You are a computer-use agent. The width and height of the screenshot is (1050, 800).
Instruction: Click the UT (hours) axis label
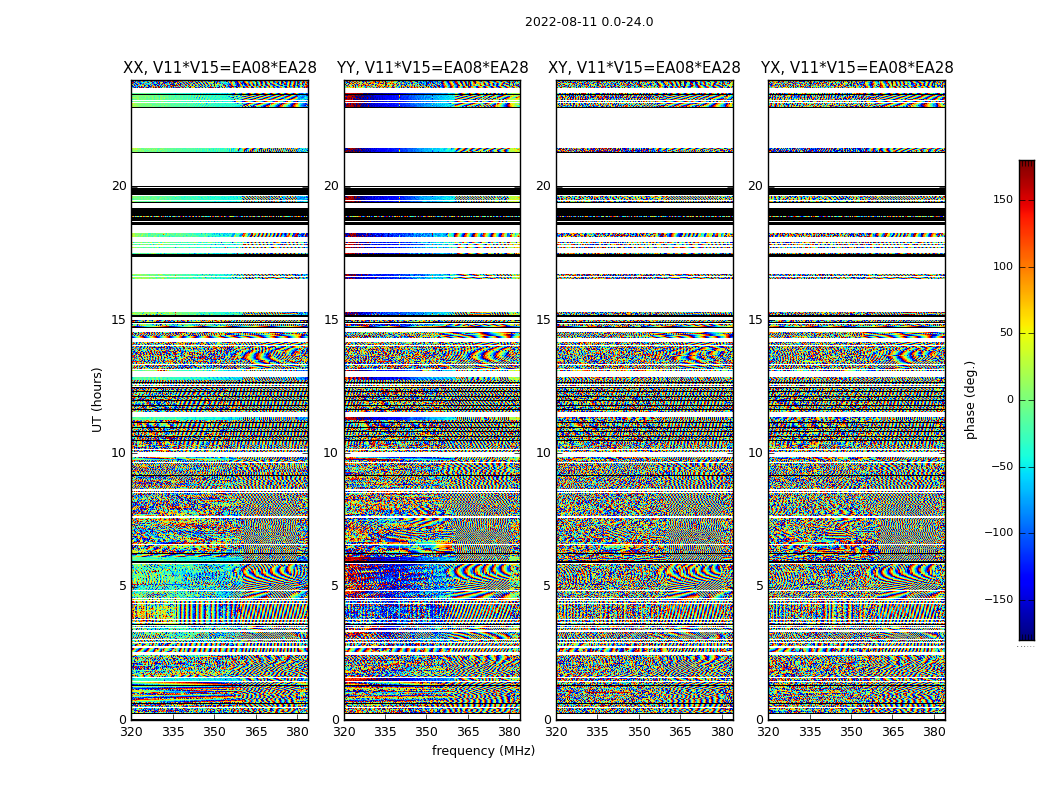(97, 400)
